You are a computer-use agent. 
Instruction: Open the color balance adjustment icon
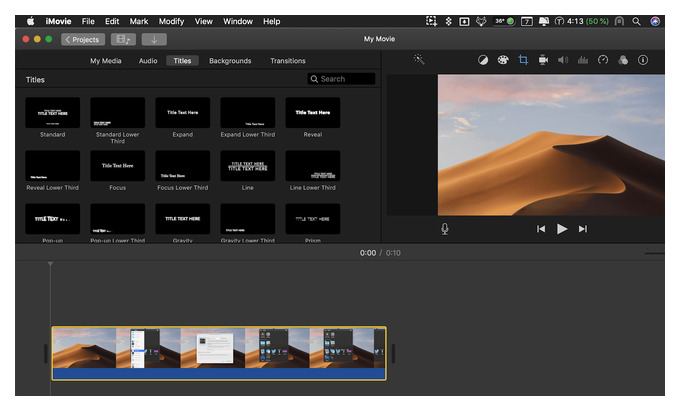point(483,60)
